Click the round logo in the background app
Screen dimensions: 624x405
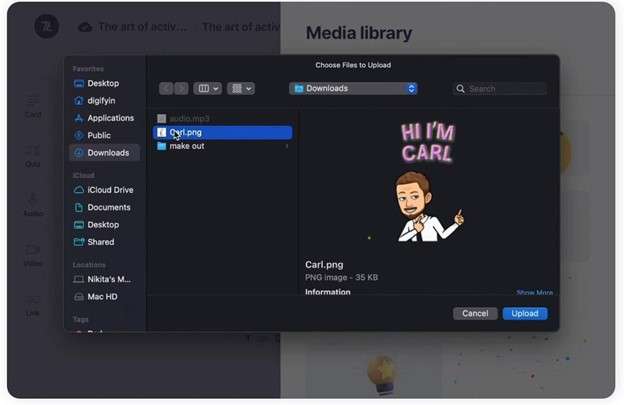(x=47, y=27)
